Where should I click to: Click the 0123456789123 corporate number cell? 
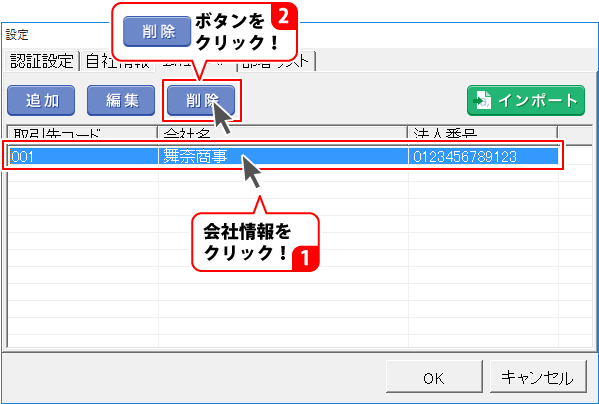[483, 156]
